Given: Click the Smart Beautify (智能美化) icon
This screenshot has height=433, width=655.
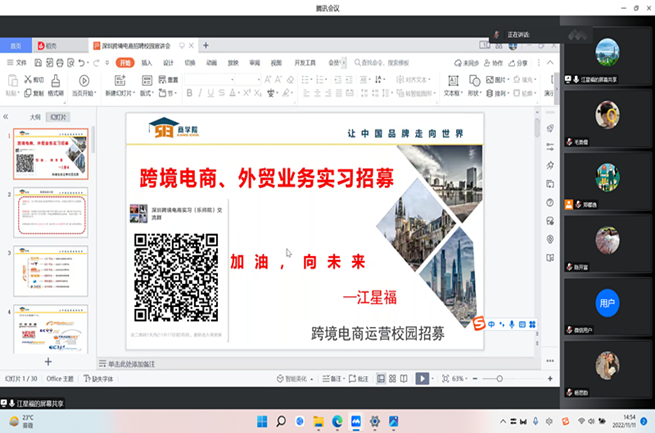Looking at the screenshot, I should [x=280, y=379].
